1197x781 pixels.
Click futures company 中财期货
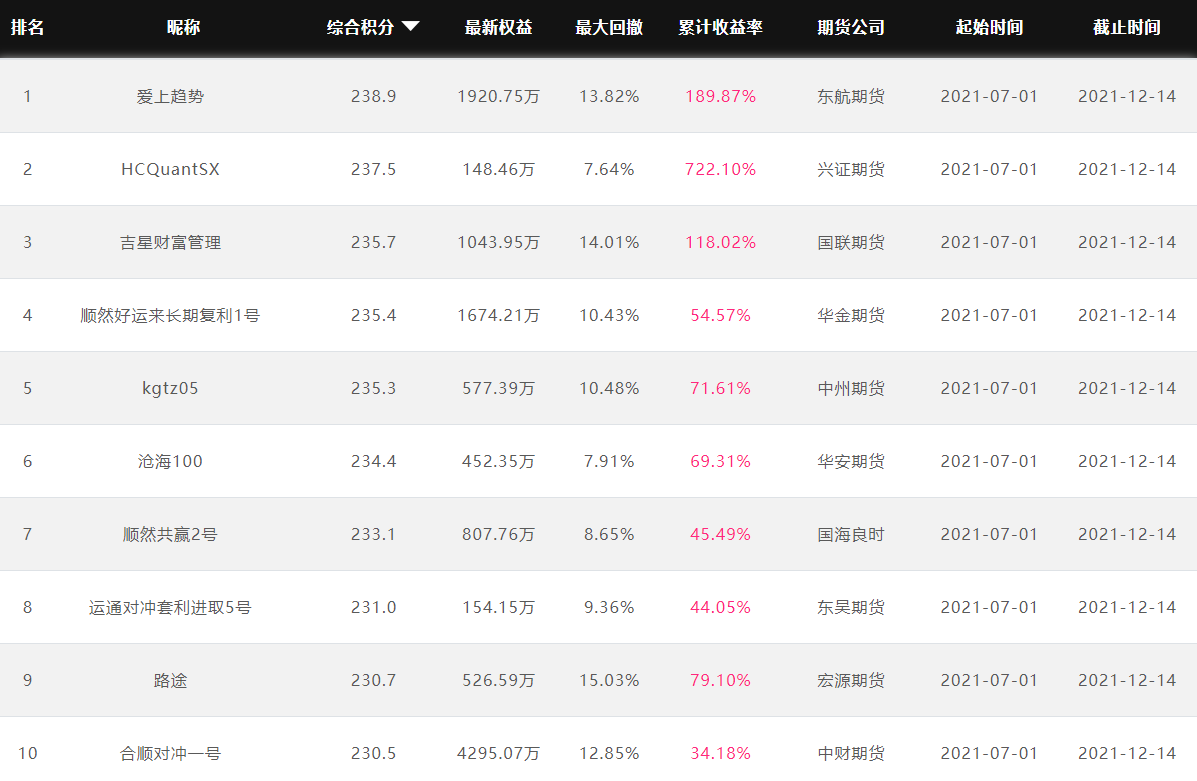[851, 754]
